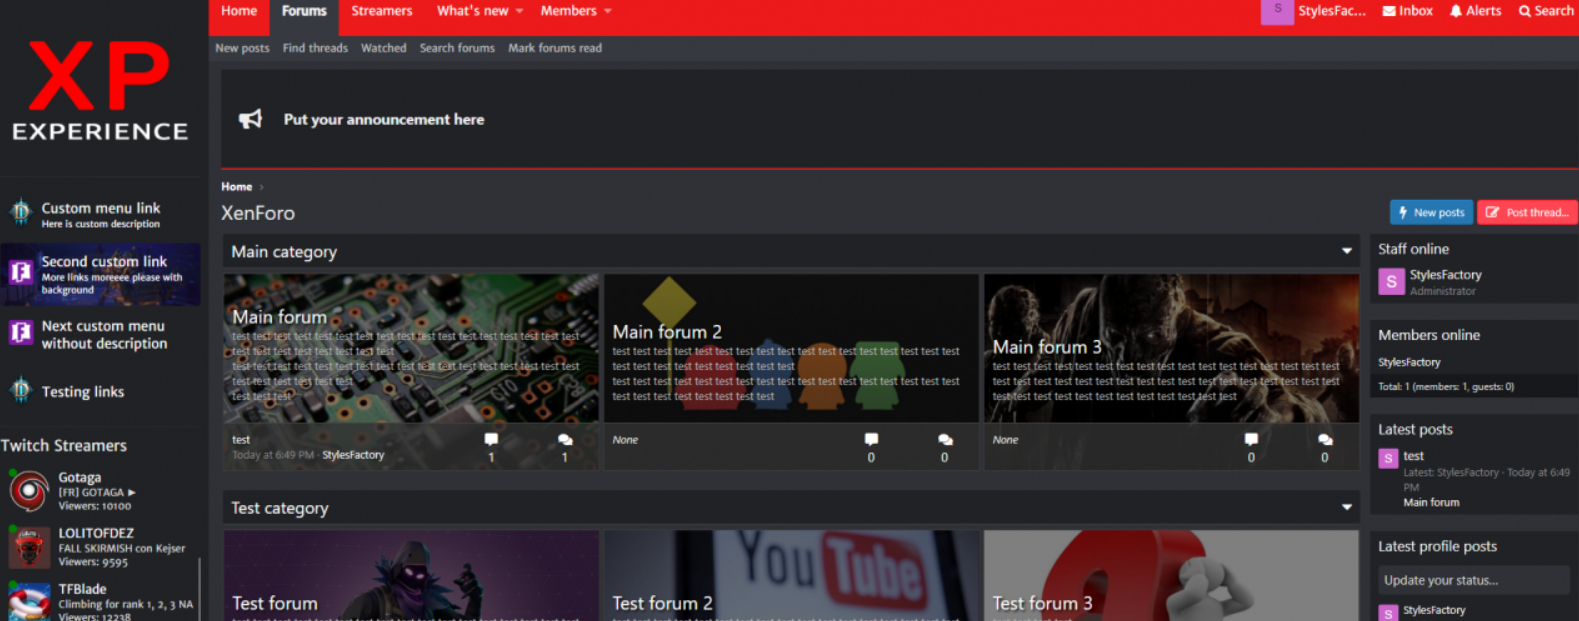Collapse the Main category section
The width and height of the screenshot is (1579, 621).
coord(1347,251)
